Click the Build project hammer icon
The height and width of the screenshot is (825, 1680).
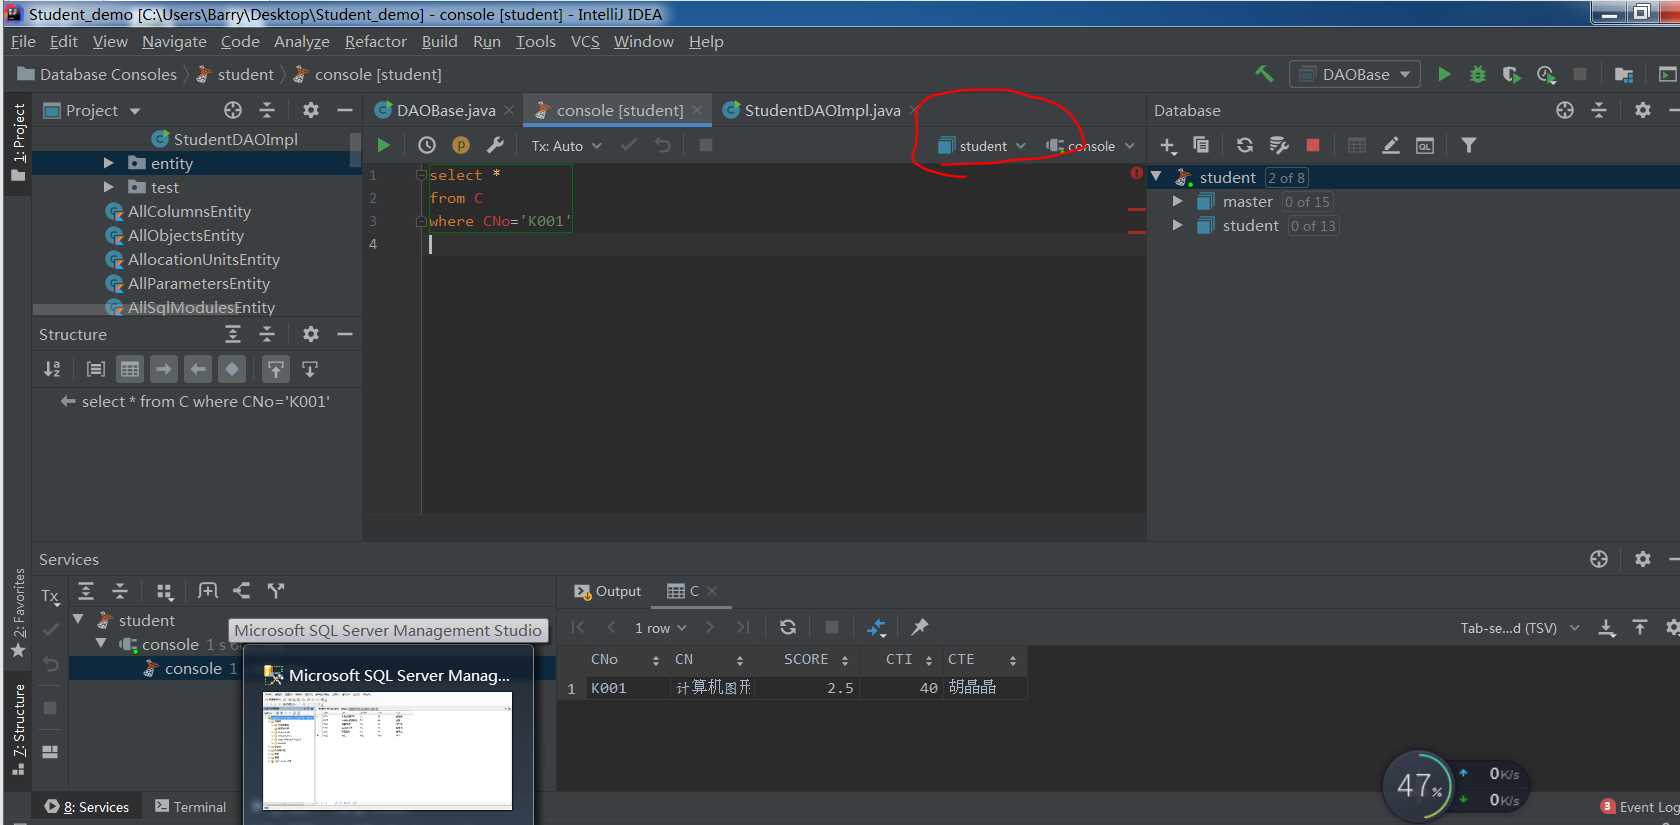pyautogui.click(x=1264, y=74)
